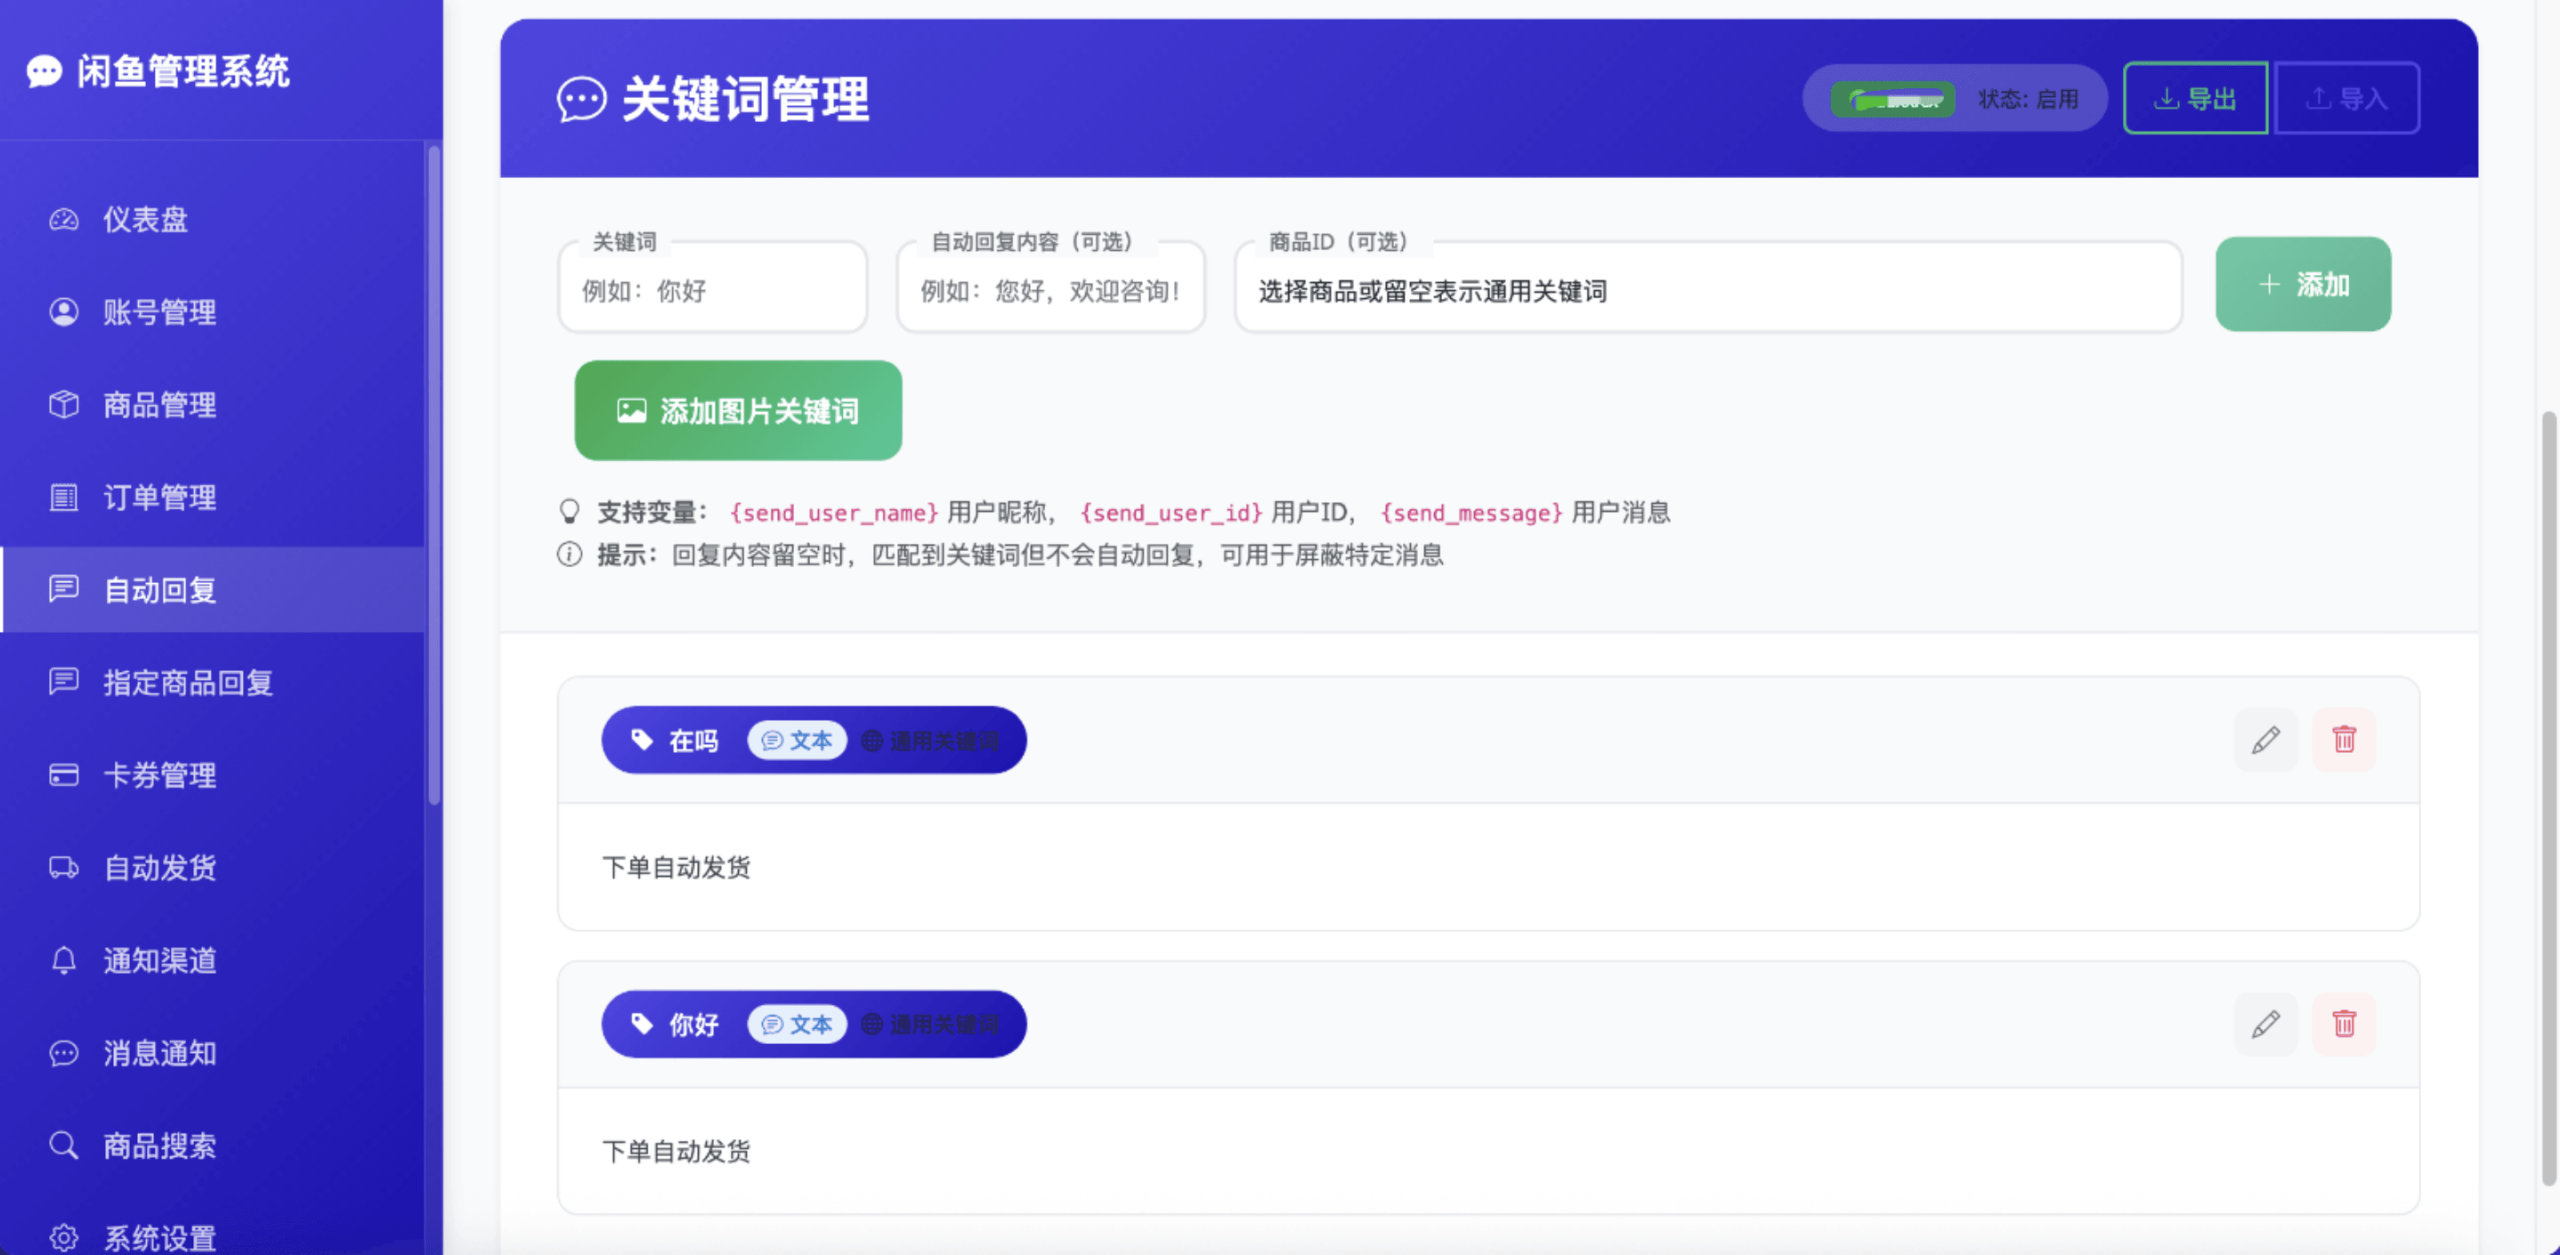Click edit pencil icon for 你好 keyword
Viewport: 2560px width, 1255px height.
[2265, 1024]
